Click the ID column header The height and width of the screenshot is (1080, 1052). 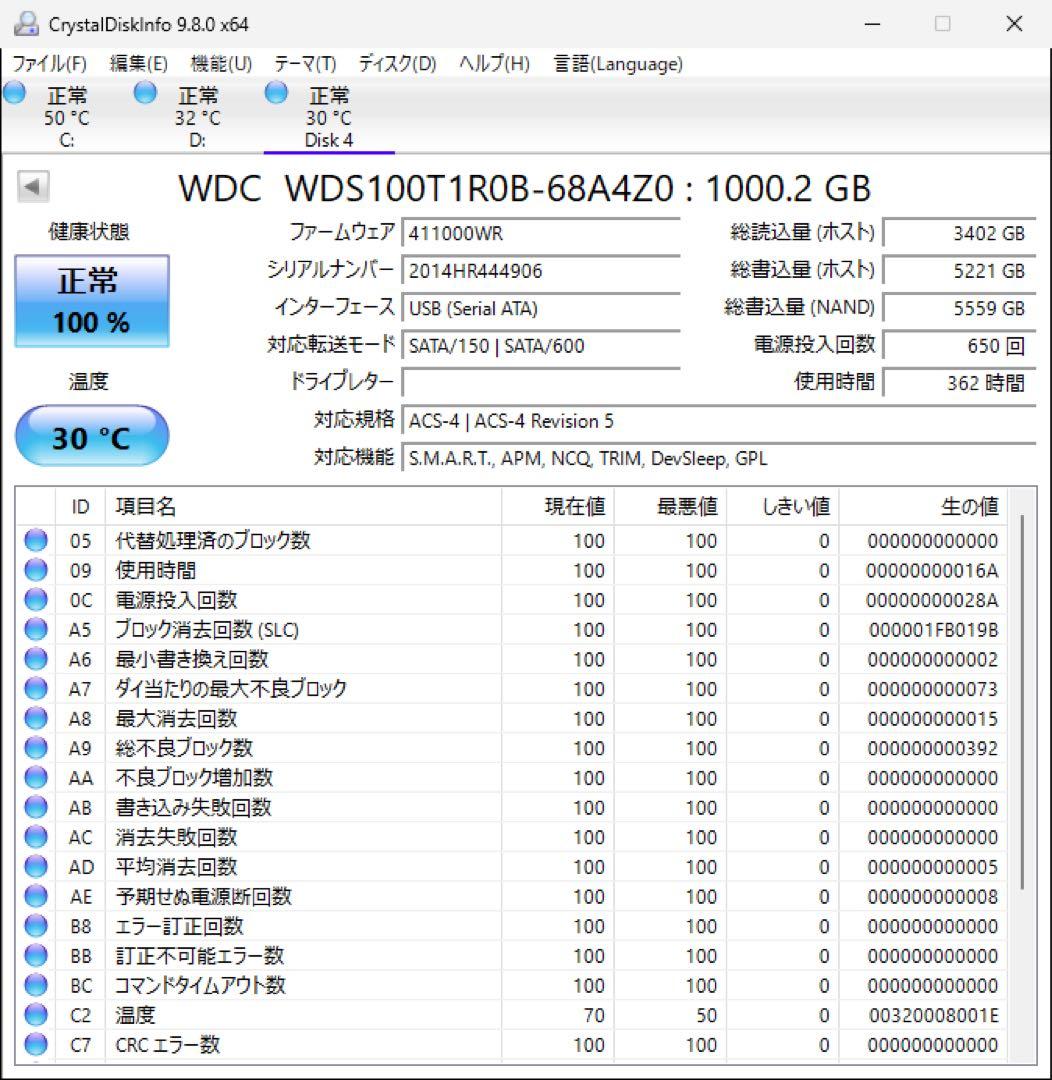pyautogui.click(x=80, y=507)
